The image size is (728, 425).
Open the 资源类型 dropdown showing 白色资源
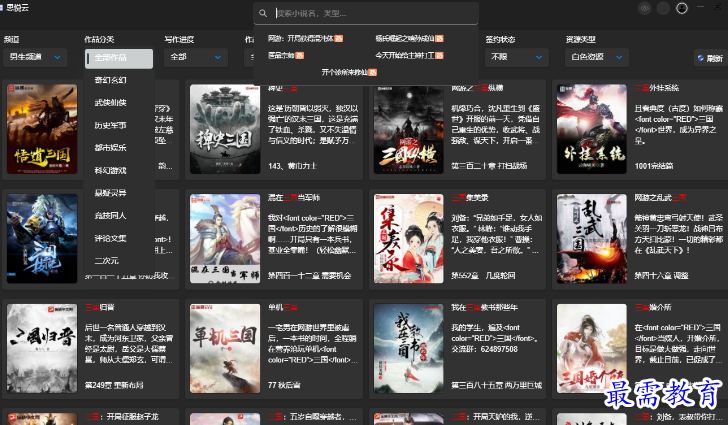(597, 57)
